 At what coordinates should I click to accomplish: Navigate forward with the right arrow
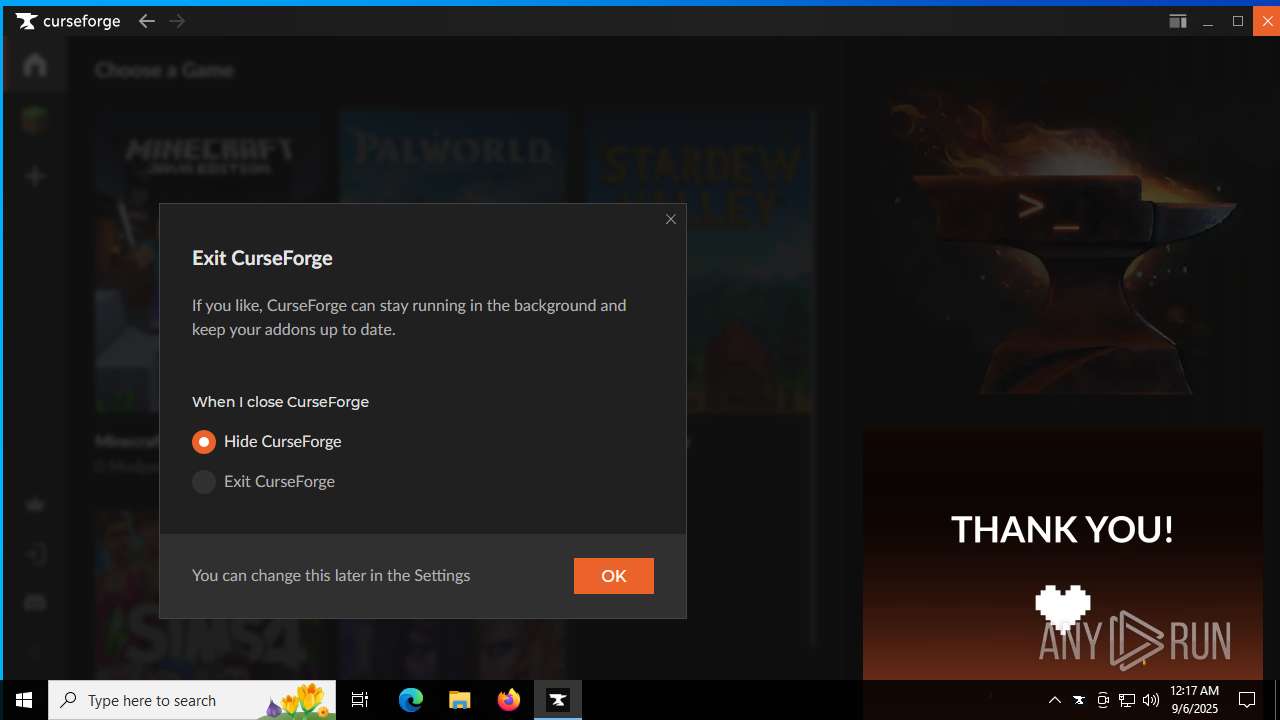177,21
